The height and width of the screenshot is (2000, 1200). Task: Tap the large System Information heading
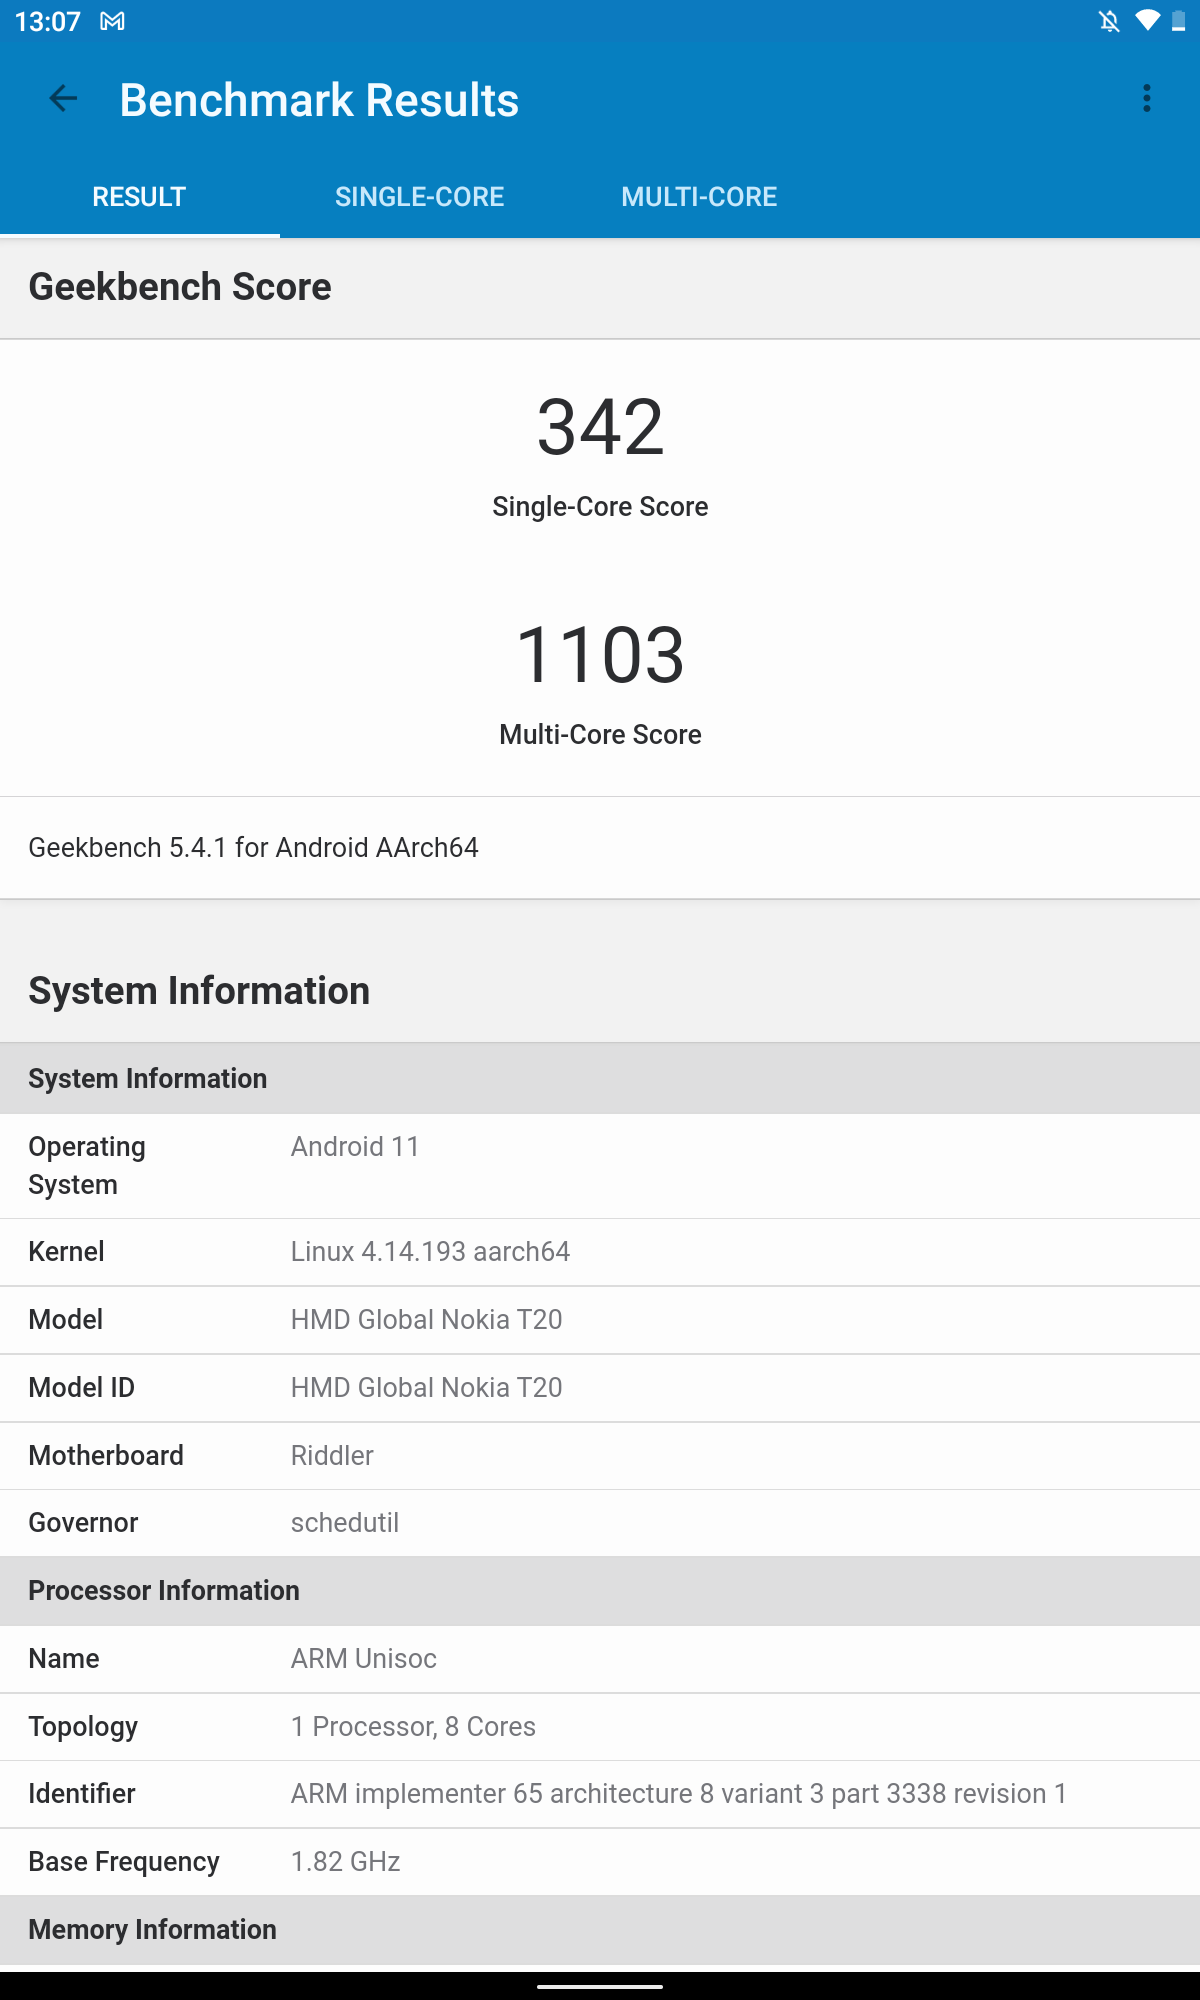click(199, 991)
